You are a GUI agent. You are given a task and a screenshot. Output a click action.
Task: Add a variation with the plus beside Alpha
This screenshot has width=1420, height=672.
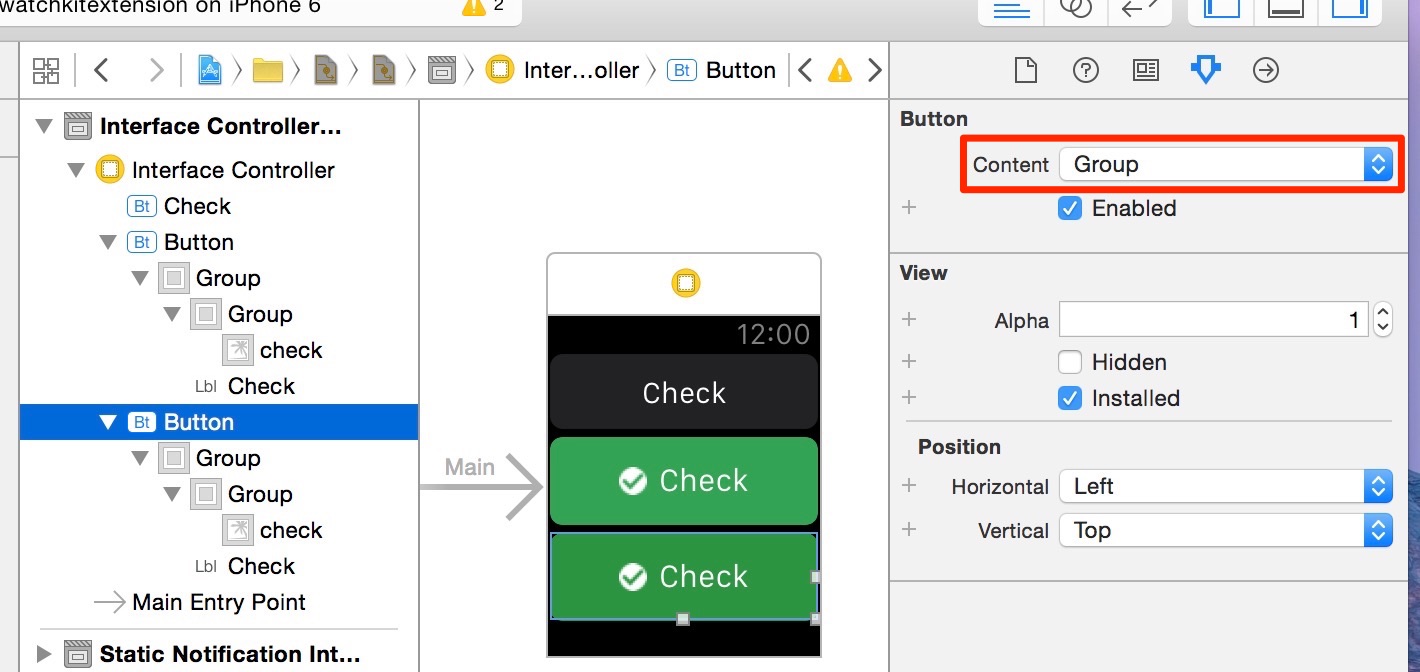pyautogui.click(x=909, y=319)
